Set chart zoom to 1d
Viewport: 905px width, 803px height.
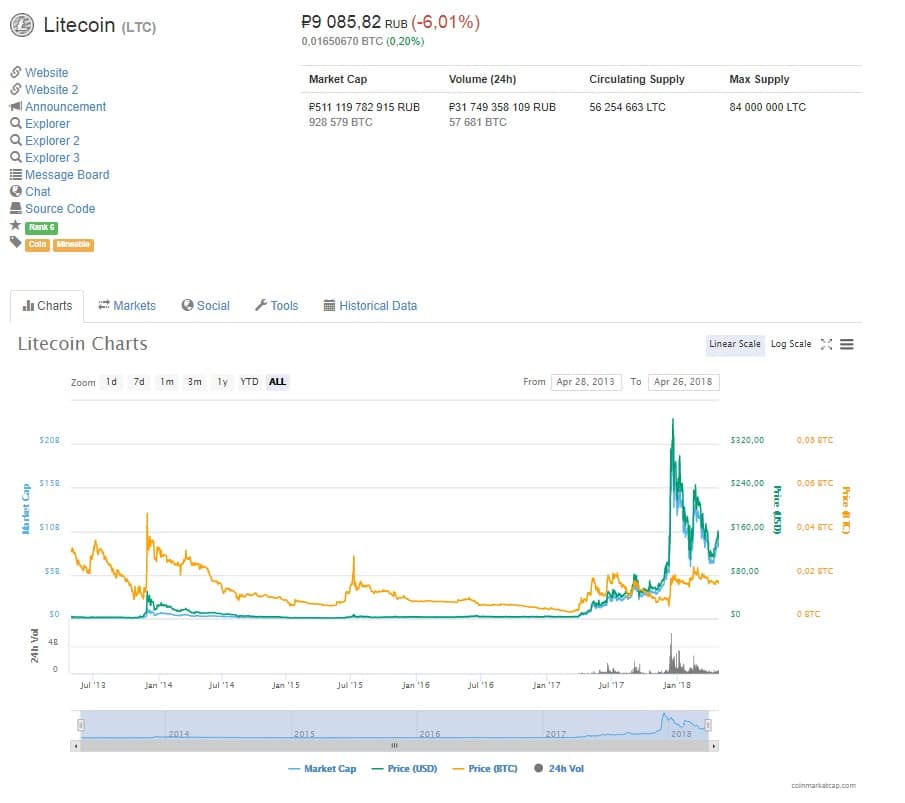111,382
